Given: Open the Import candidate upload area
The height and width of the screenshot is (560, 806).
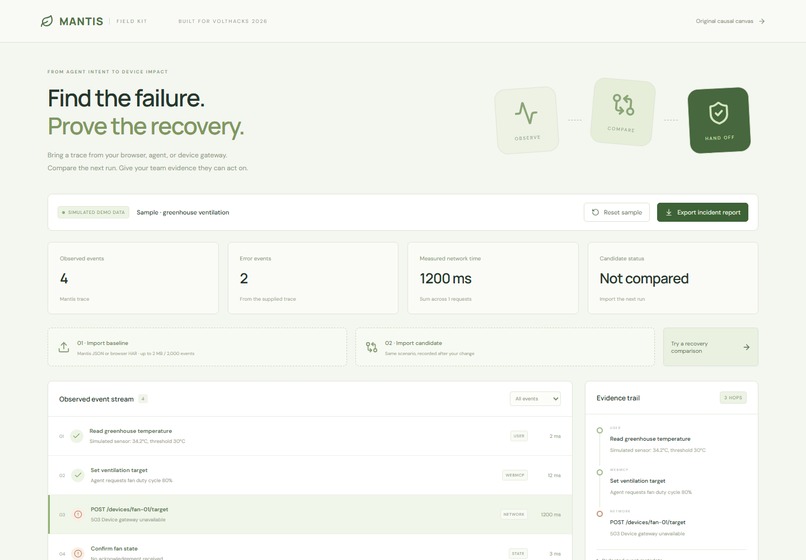Looking at the screenshot, I should 505,347.
